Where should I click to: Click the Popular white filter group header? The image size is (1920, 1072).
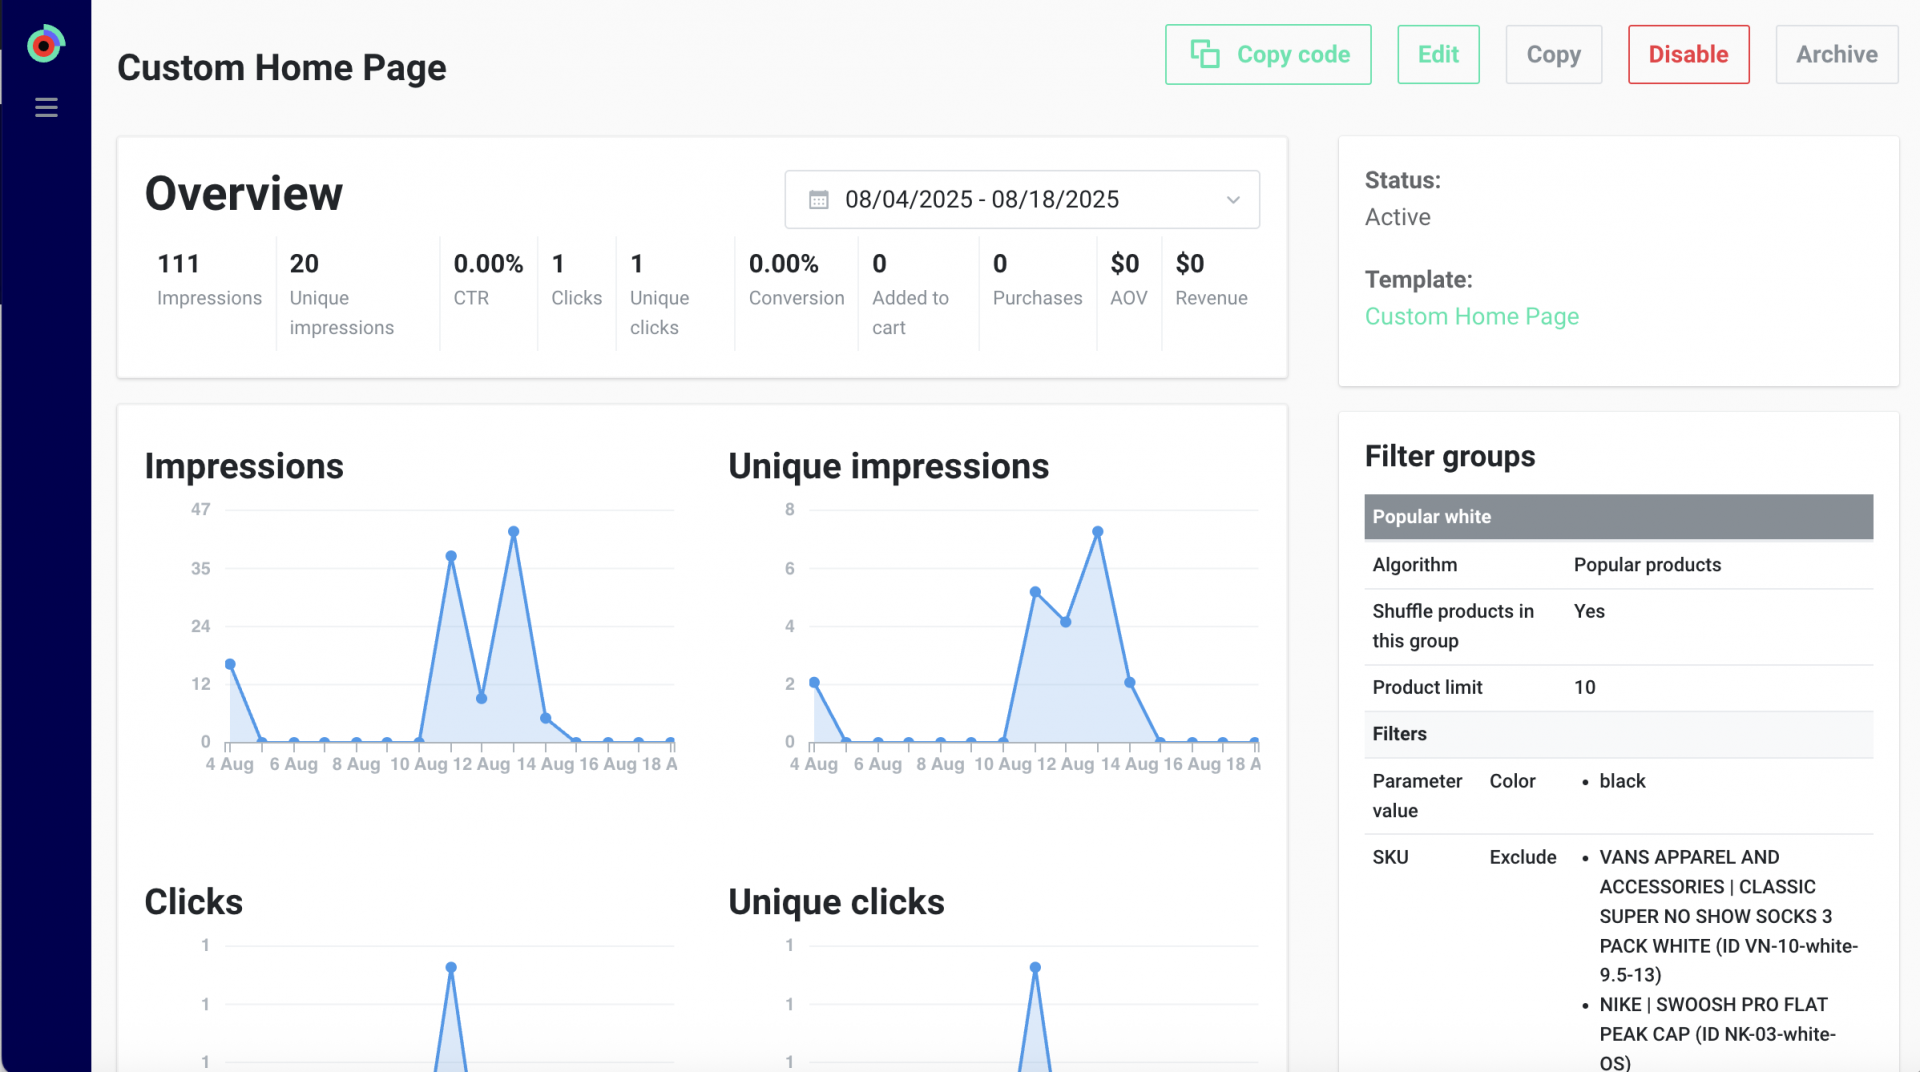[x=1618, y=517]
